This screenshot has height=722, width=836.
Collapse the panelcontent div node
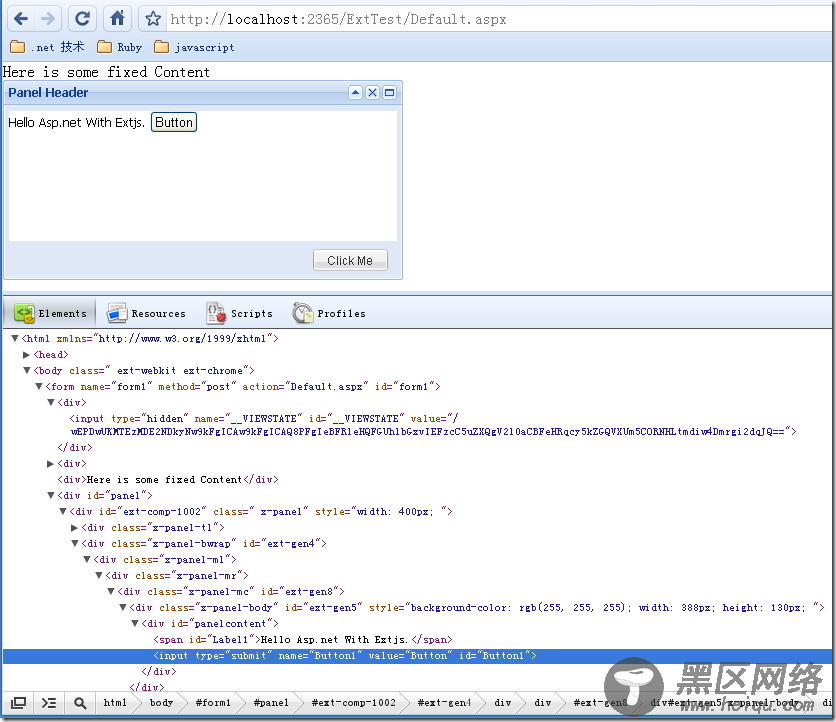[x=135, y=623]
